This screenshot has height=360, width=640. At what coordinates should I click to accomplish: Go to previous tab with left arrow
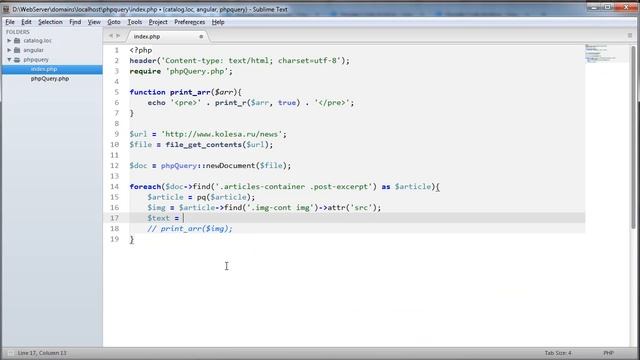point(110,36)
